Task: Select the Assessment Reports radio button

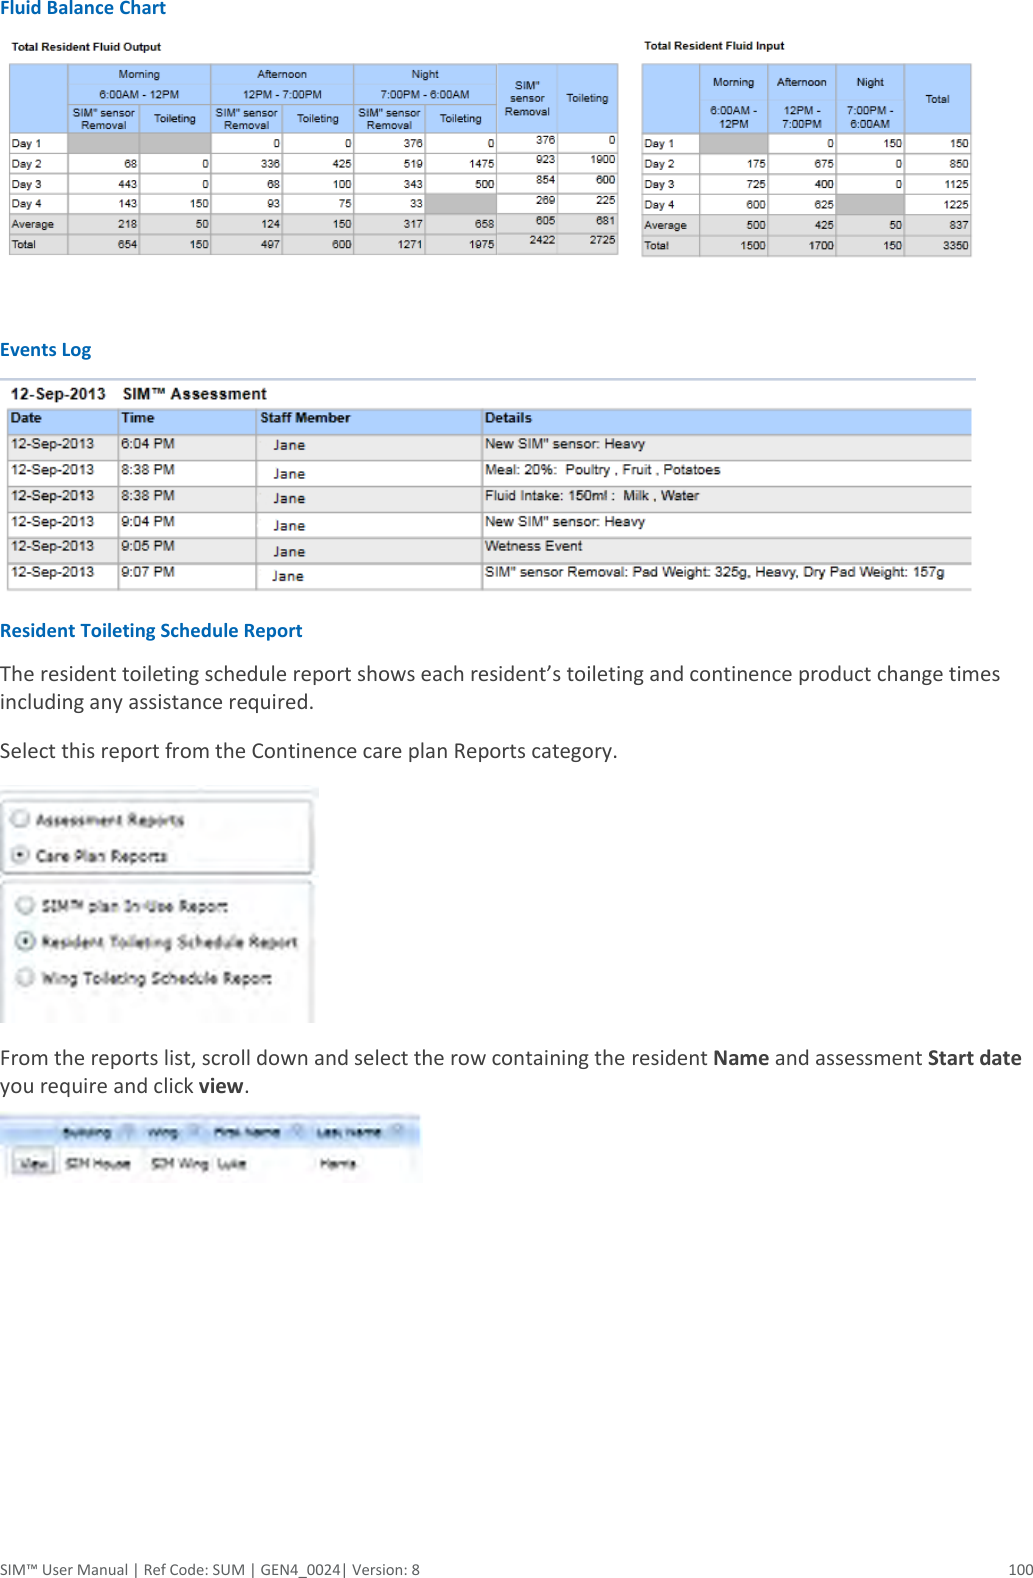Action: [x=20, y=819]
